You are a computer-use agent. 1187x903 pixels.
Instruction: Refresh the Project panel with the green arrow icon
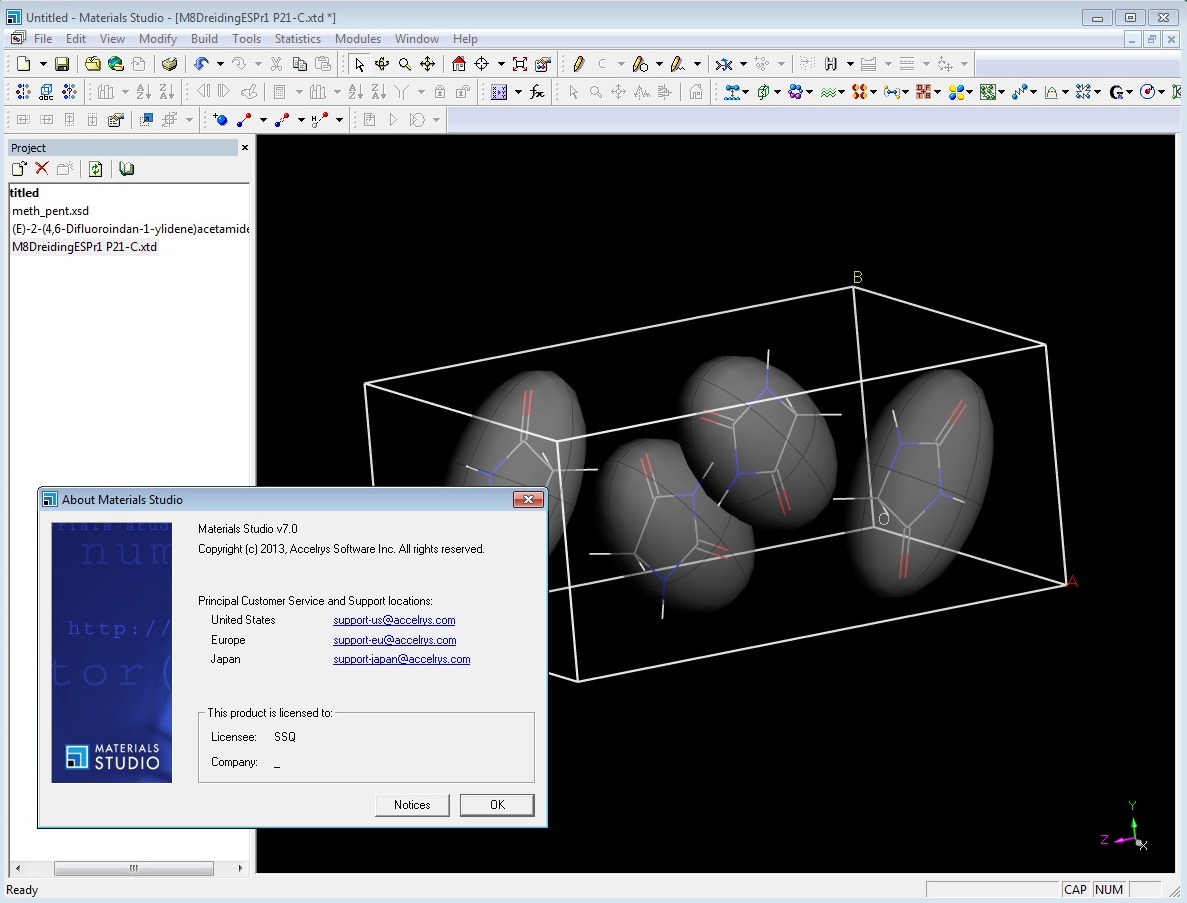coord(95,169)
